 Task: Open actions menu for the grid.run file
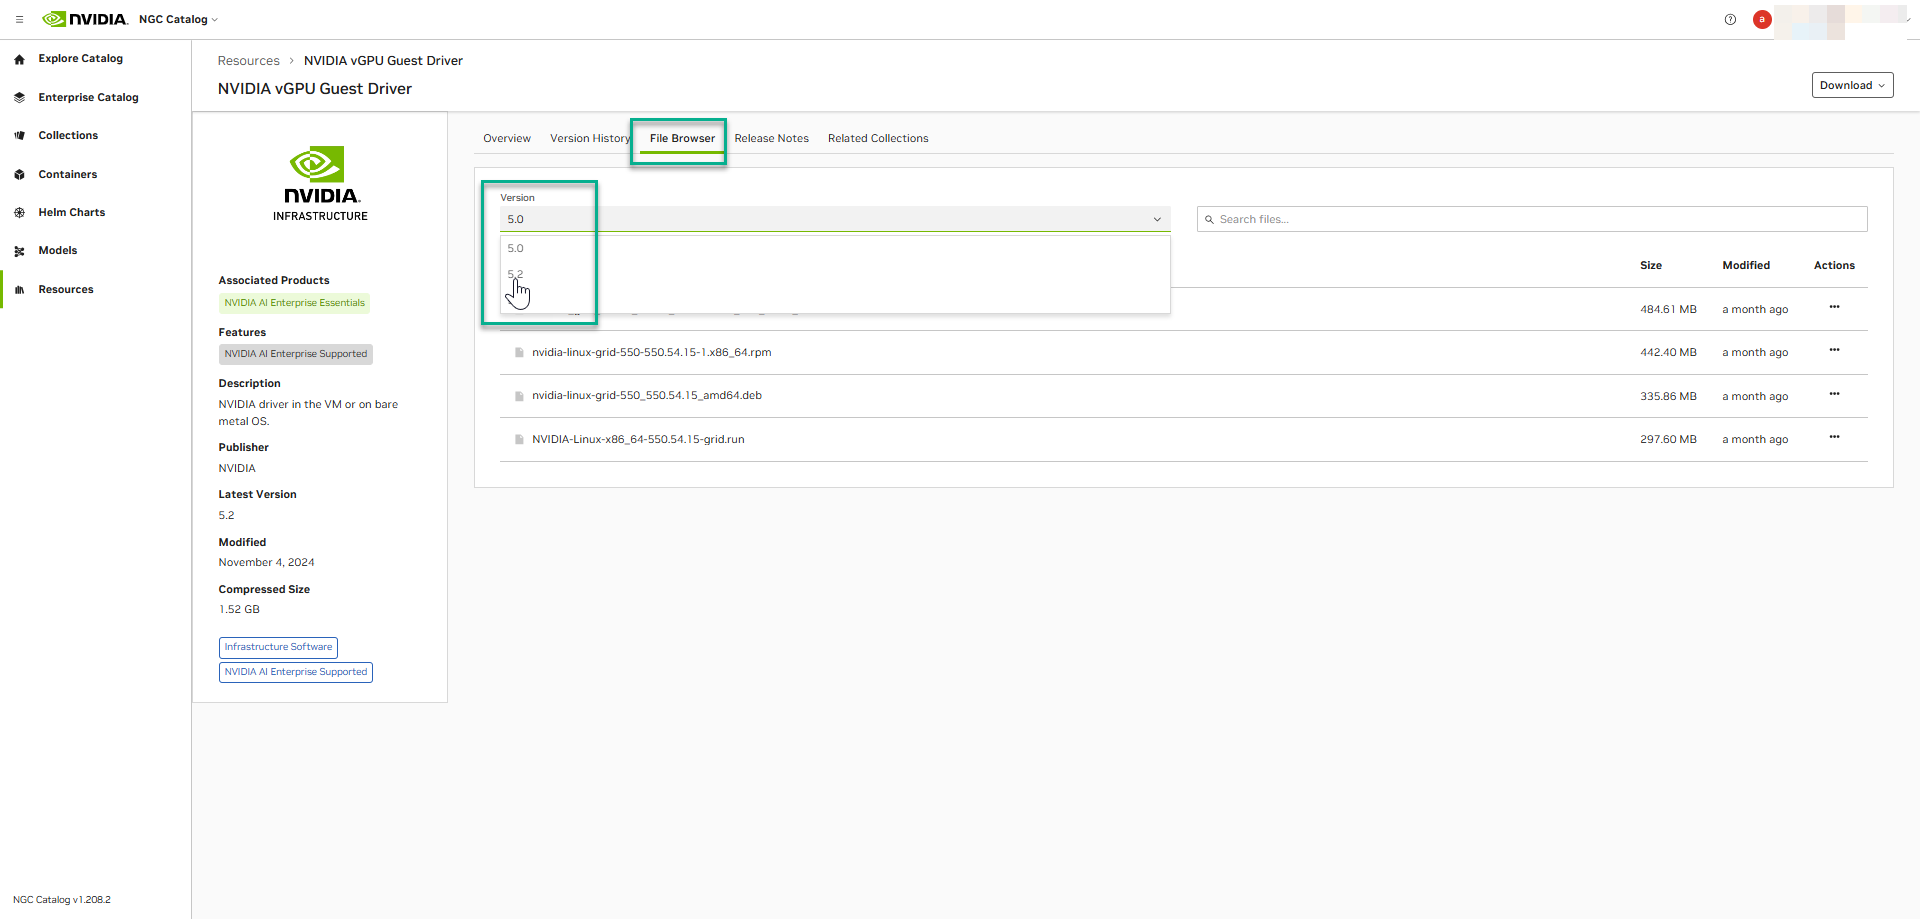pyautogui.click(x=1834, y=437)
